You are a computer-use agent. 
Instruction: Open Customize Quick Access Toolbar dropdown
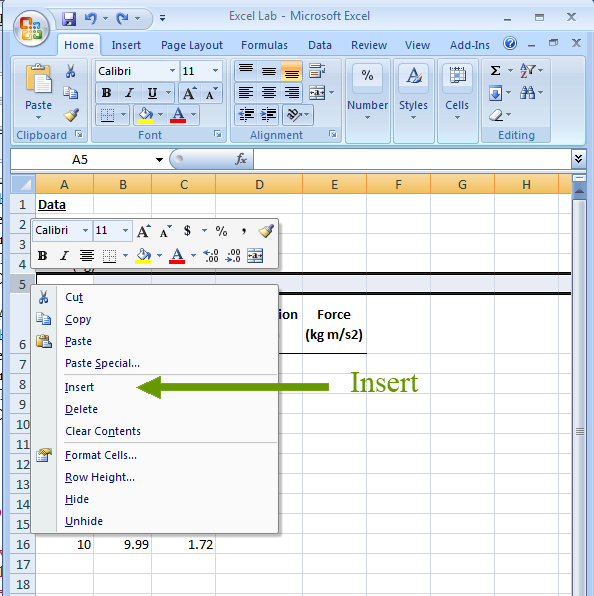coord(162,18)
